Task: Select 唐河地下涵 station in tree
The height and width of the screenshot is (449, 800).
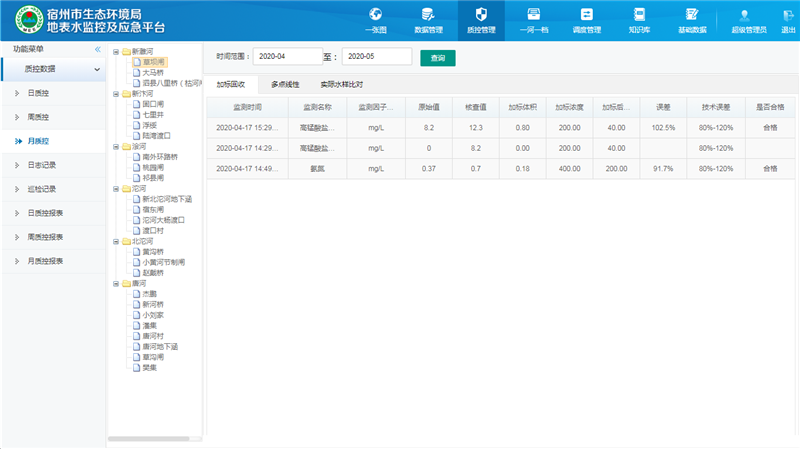Action: tap(160, 346)
